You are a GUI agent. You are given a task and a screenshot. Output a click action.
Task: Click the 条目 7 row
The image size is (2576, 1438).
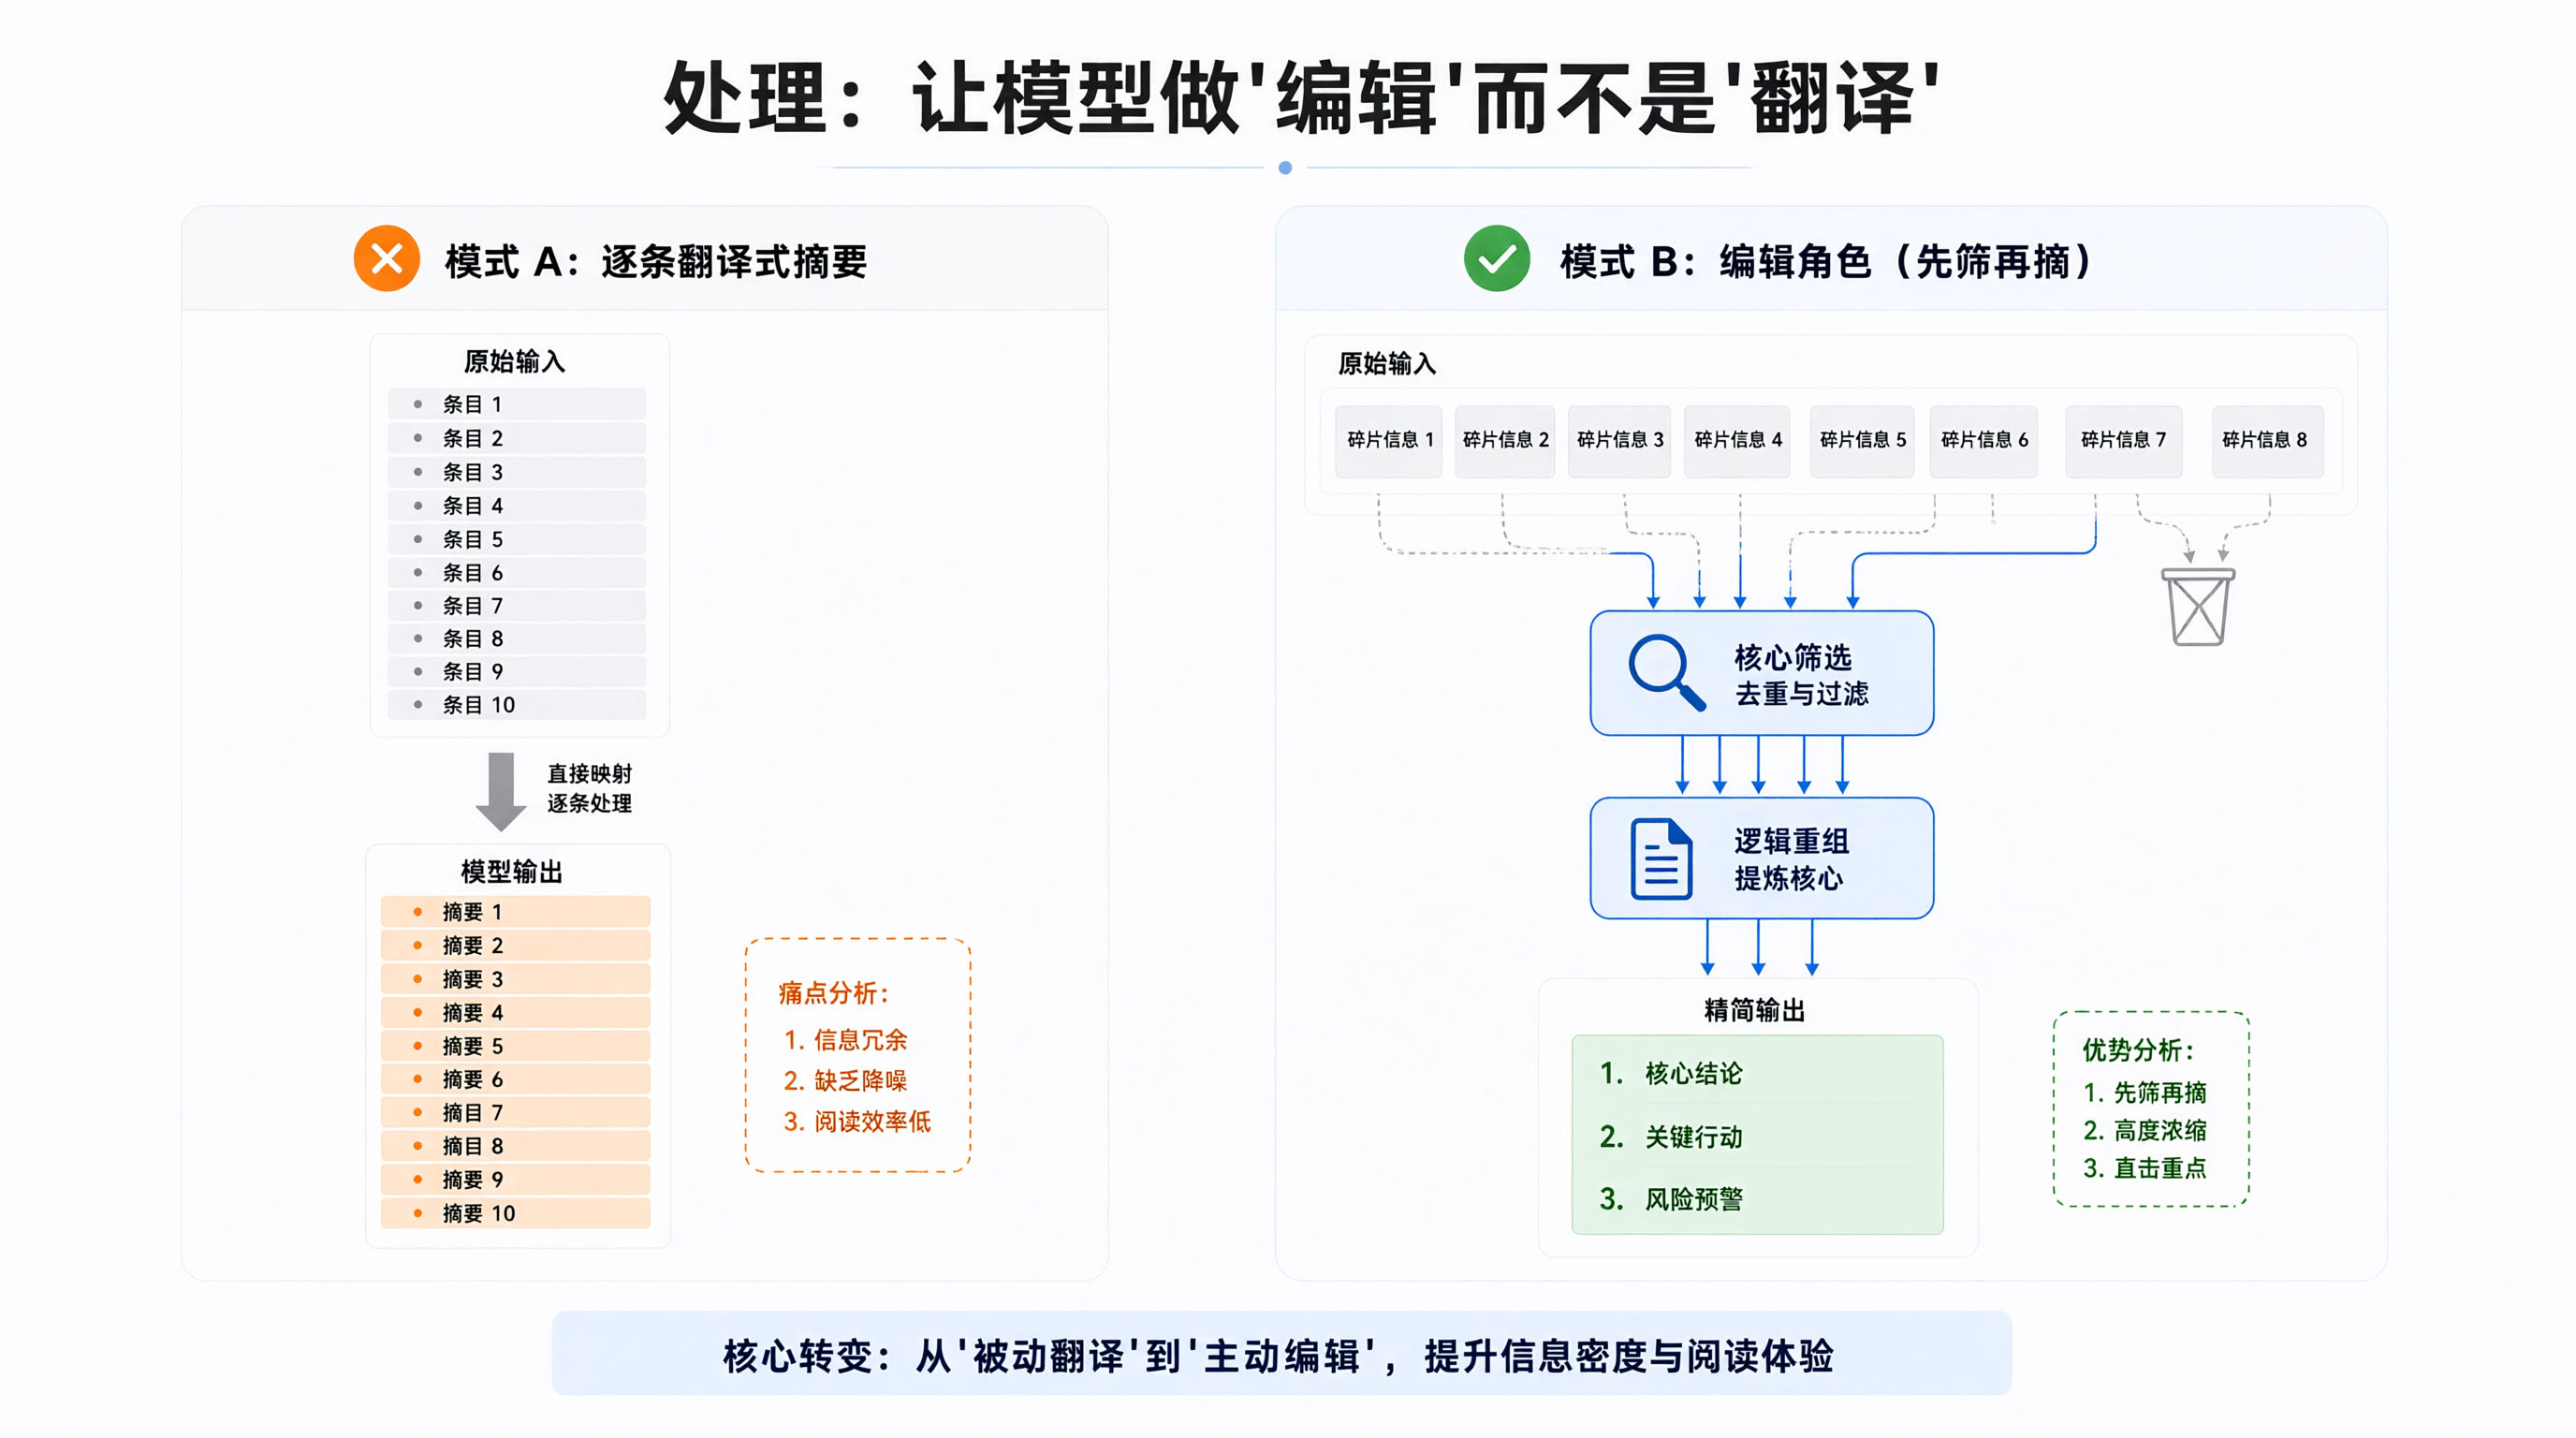click(x=517, y=606)
